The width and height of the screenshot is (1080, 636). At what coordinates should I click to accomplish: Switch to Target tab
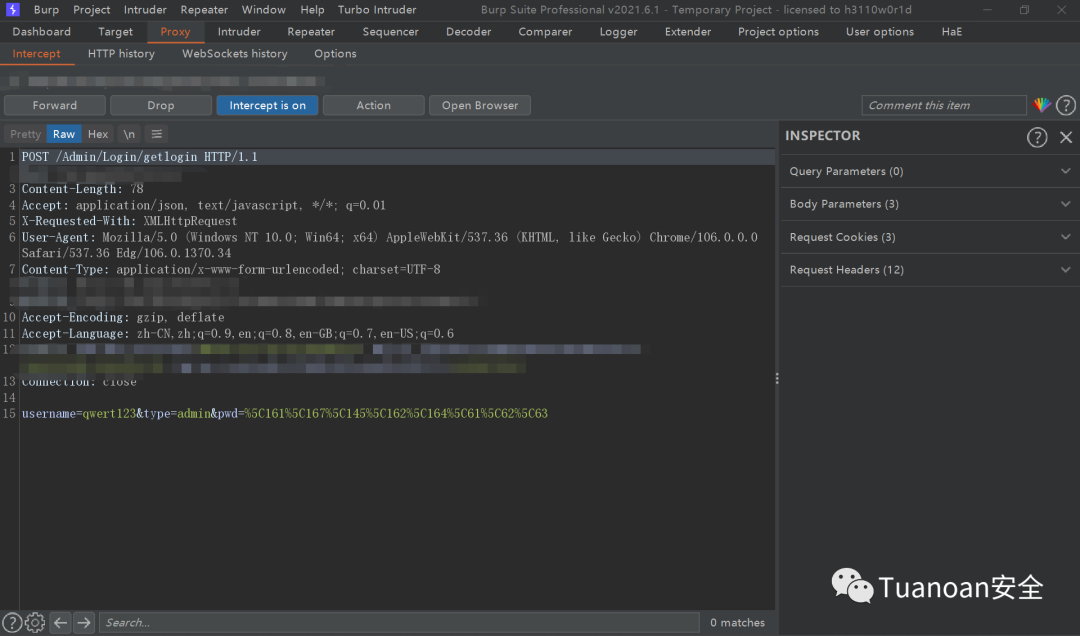[x=115, y=32]
